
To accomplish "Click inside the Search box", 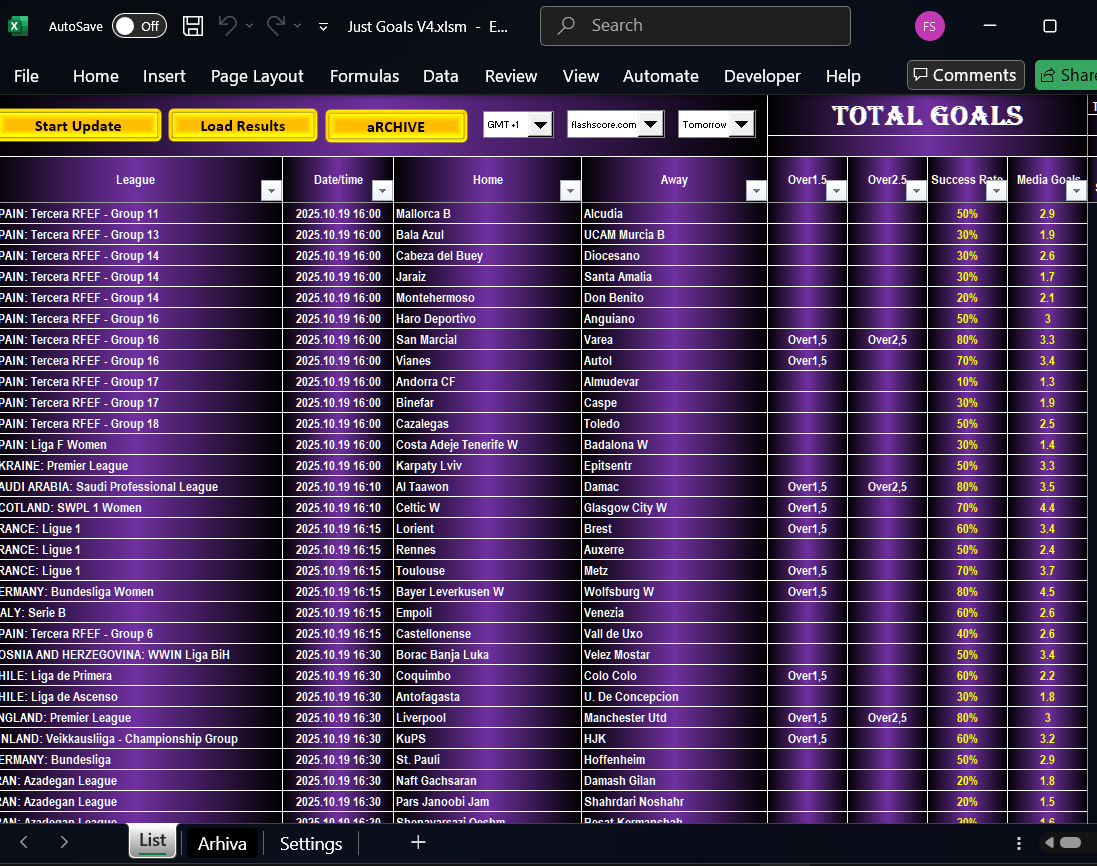I will click(695, 26).
